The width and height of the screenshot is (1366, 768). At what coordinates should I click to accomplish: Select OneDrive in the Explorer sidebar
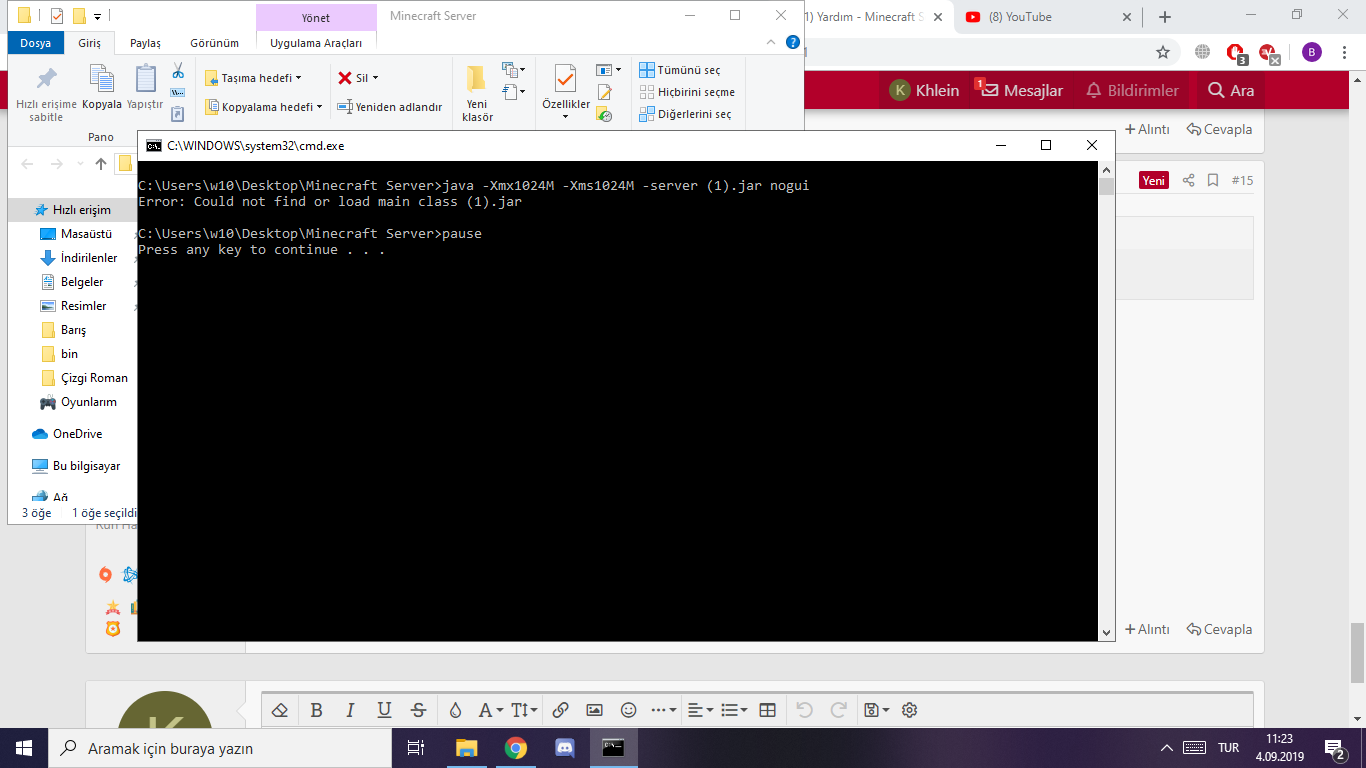point(67,434)
